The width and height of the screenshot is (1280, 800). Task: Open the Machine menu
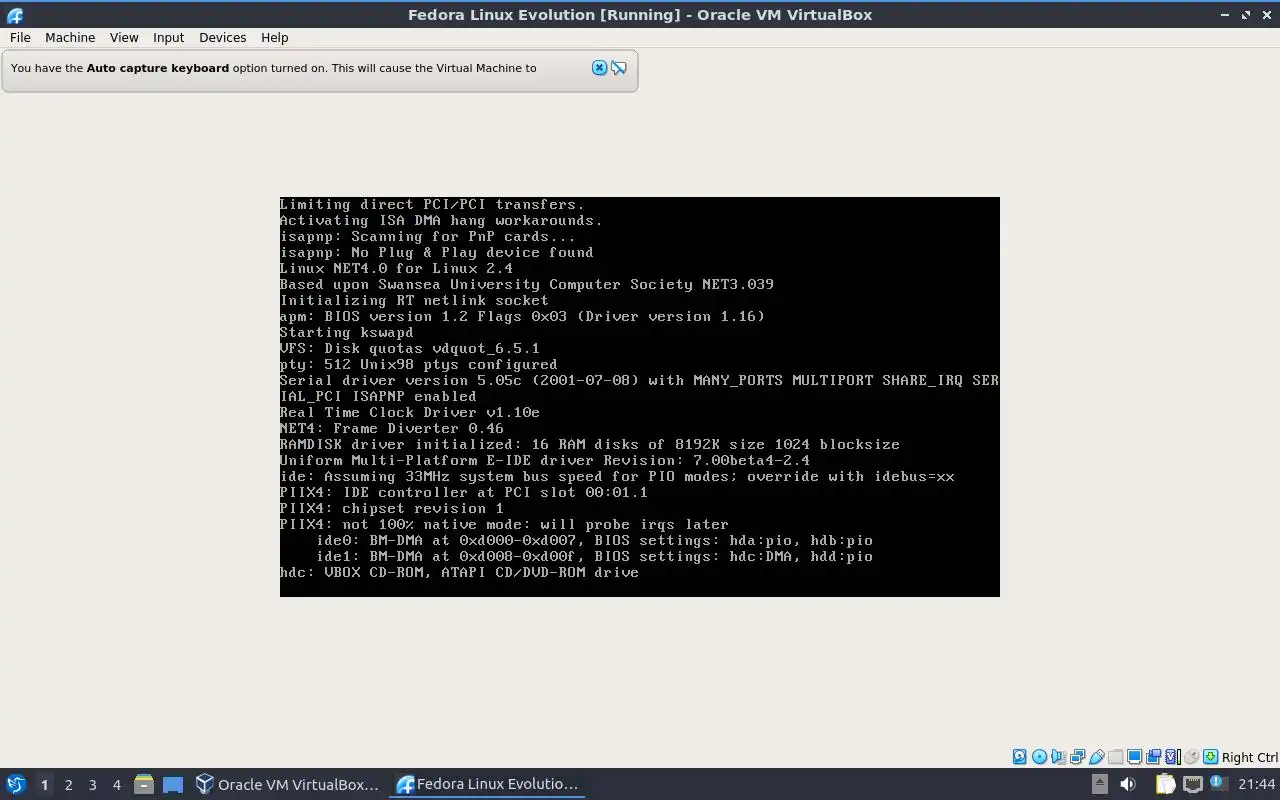click(70, 37)
